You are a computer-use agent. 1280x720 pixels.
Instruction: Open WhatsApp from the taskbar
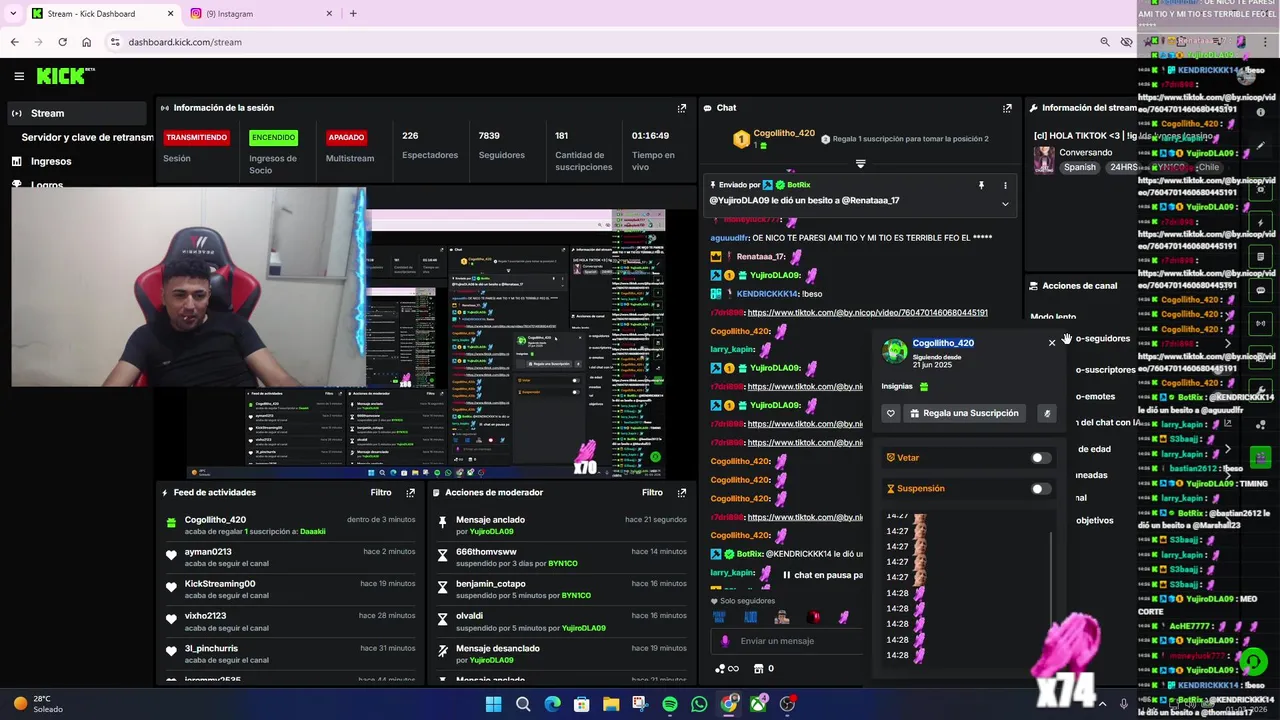(699, 704)
